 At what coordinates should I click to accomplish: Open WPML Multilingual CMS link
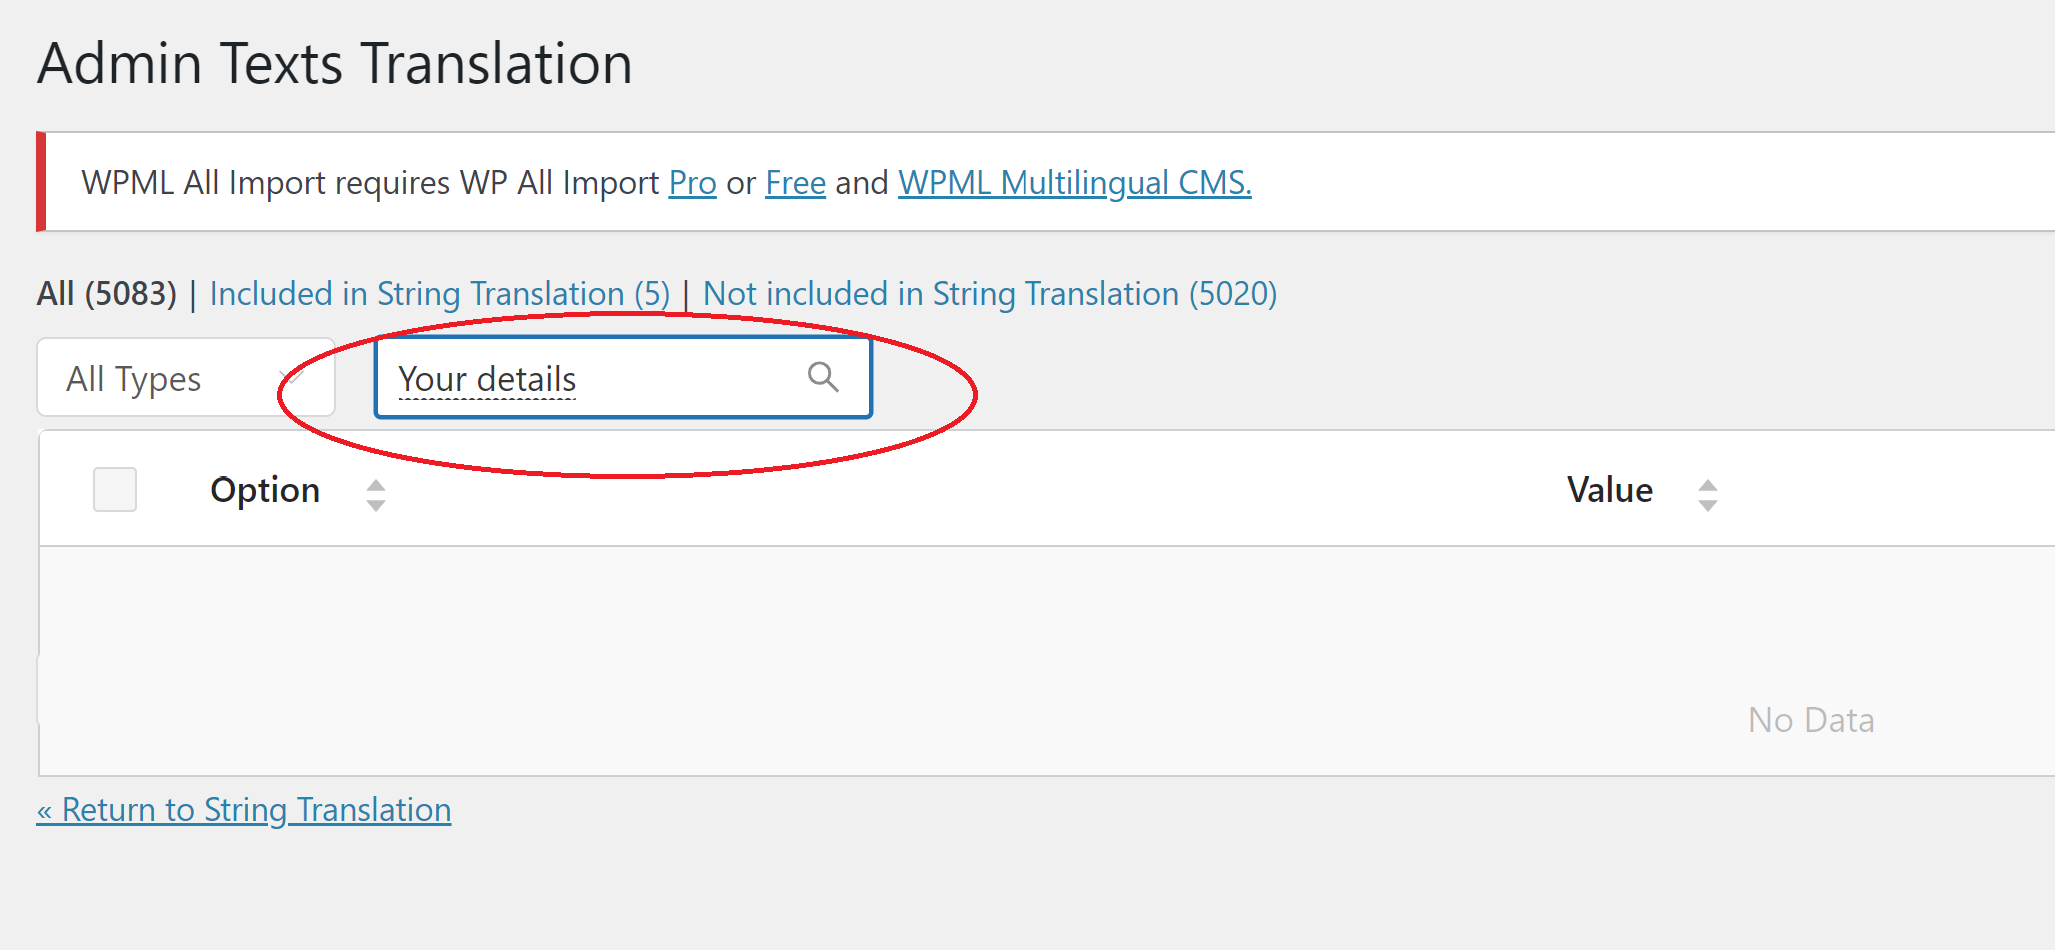pos(1075,183)
